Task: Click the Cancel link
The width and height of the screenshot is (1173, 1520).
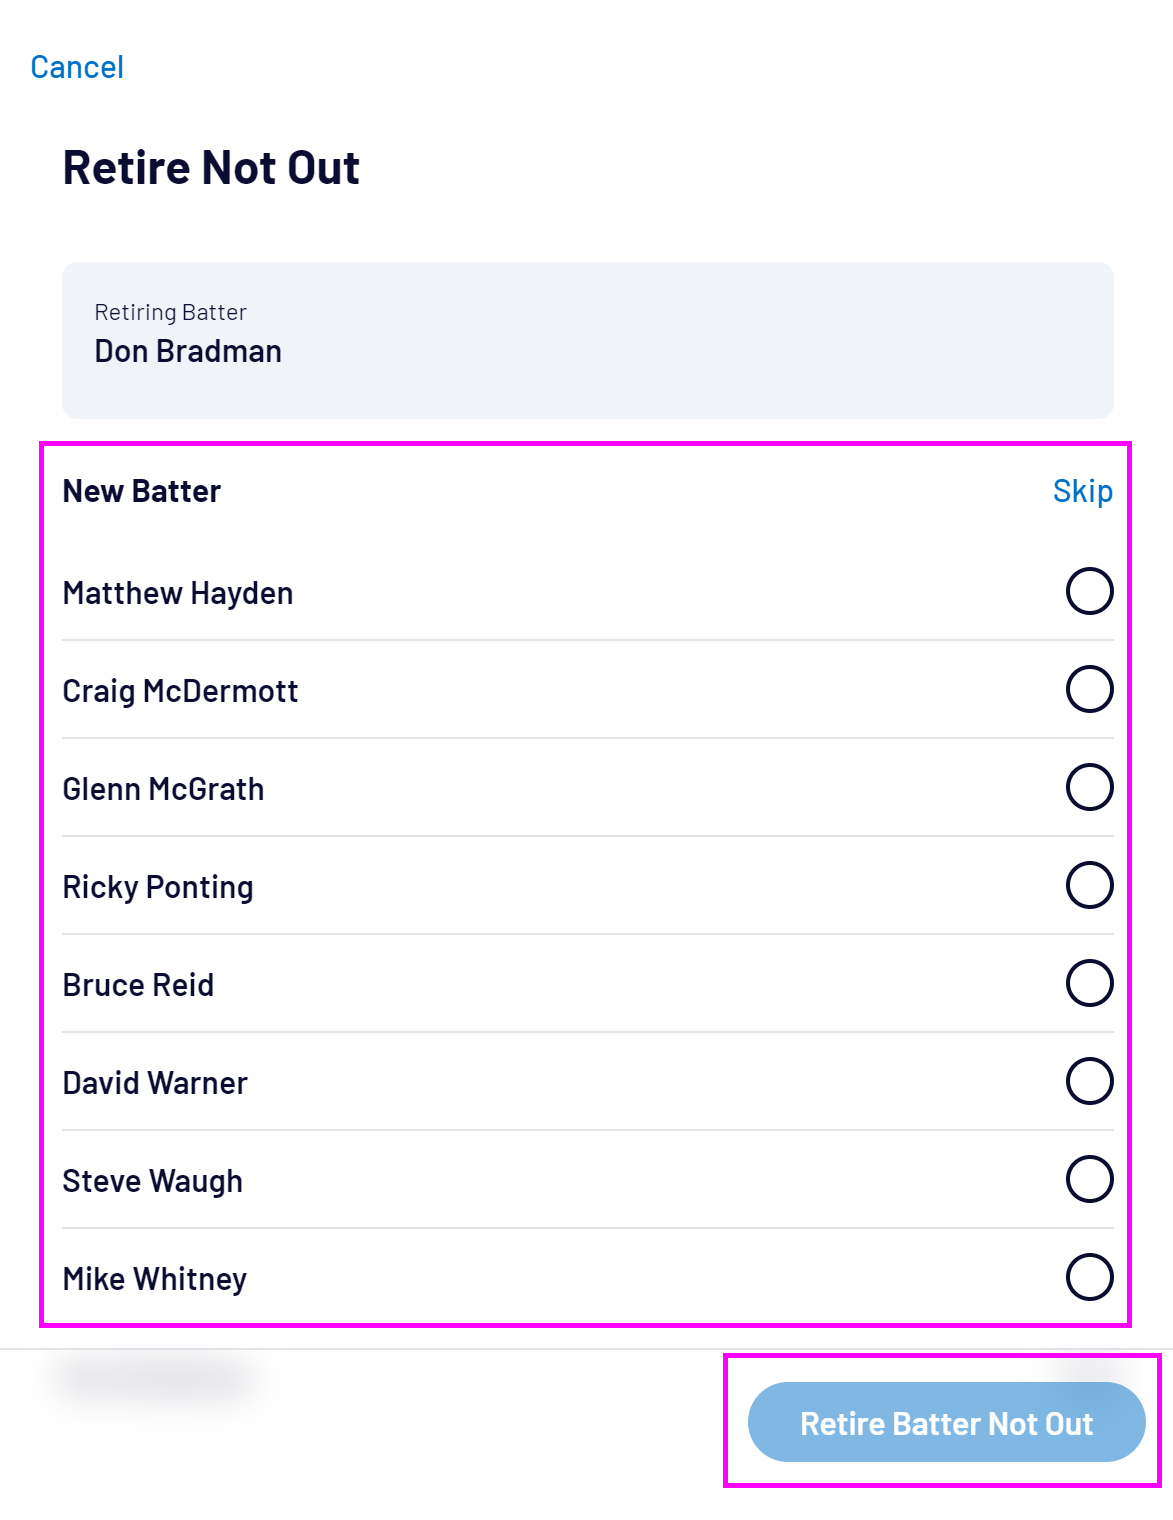Action: tap(77, 67)
